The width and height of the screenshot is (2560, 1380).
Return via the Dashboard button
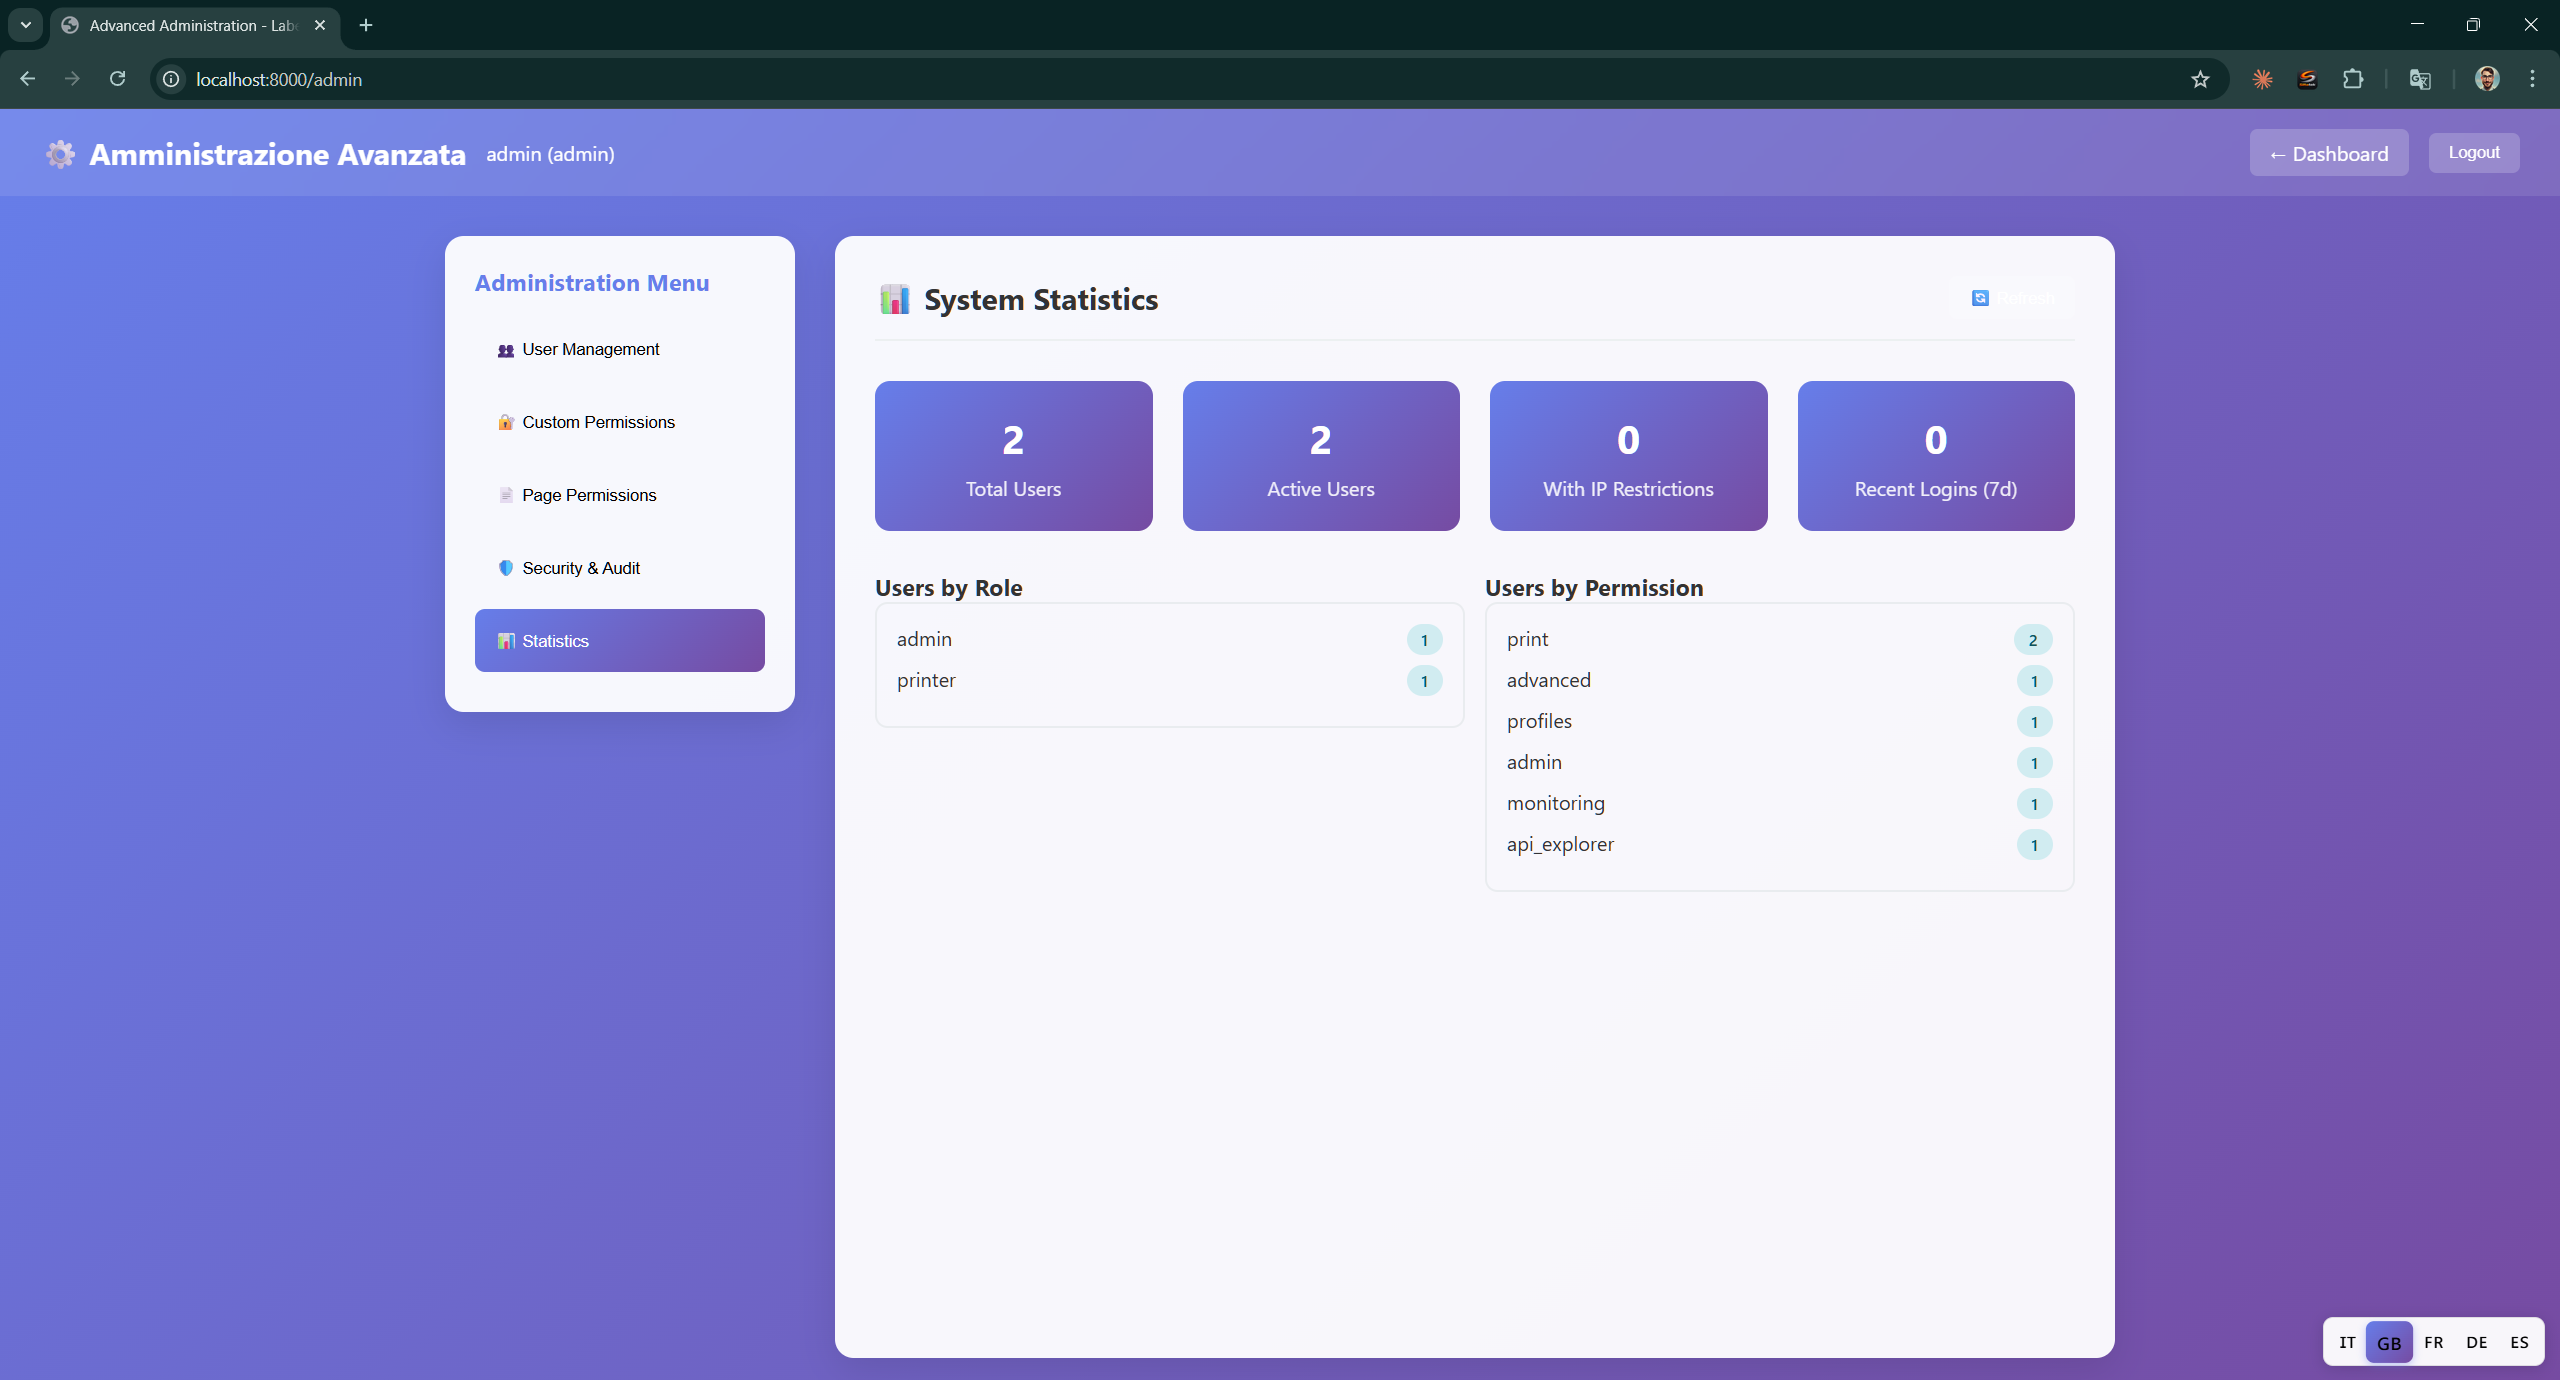[2329, 153]
